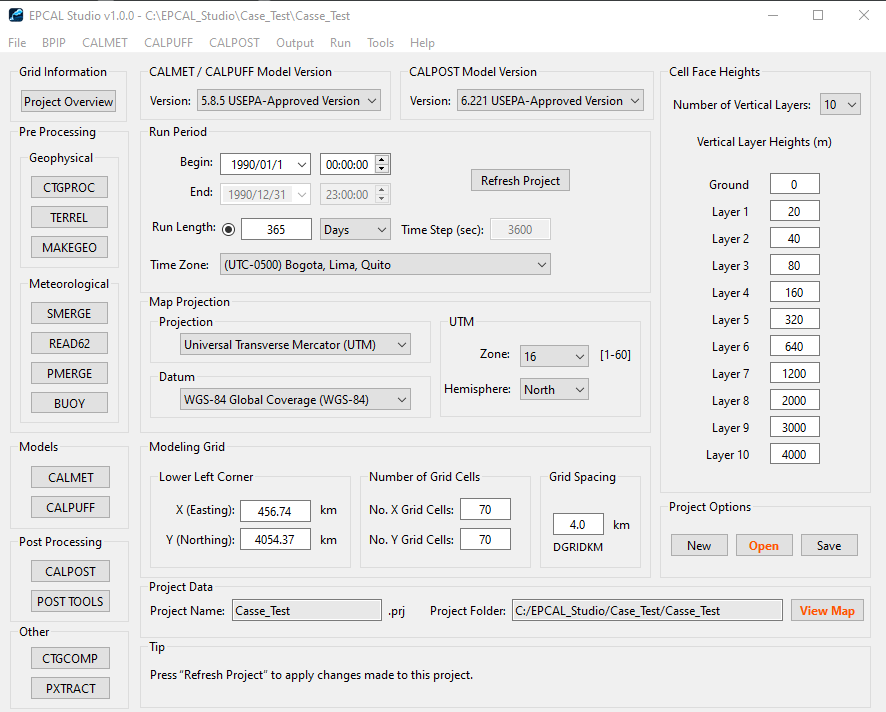This screenshot has width=886, height=712.
Task: Select the Run Length radio button
Action: (228, 229)
